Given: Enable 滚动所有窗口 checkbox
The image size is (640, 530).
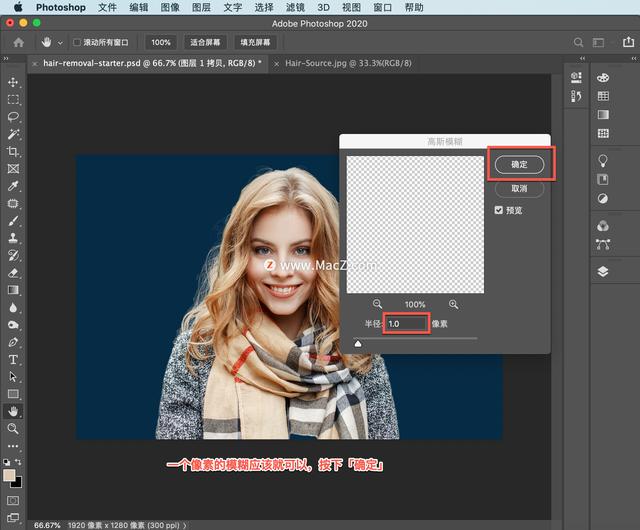Looking at the screenshot, I should (x=78, y=43).
